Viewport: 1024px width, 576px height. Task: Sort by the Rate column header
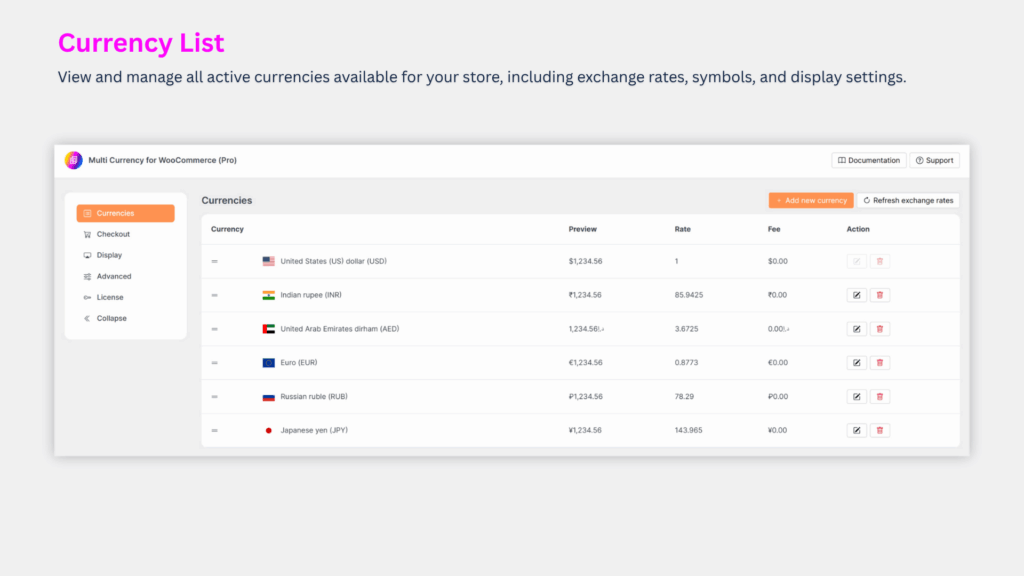coord(682,229)
